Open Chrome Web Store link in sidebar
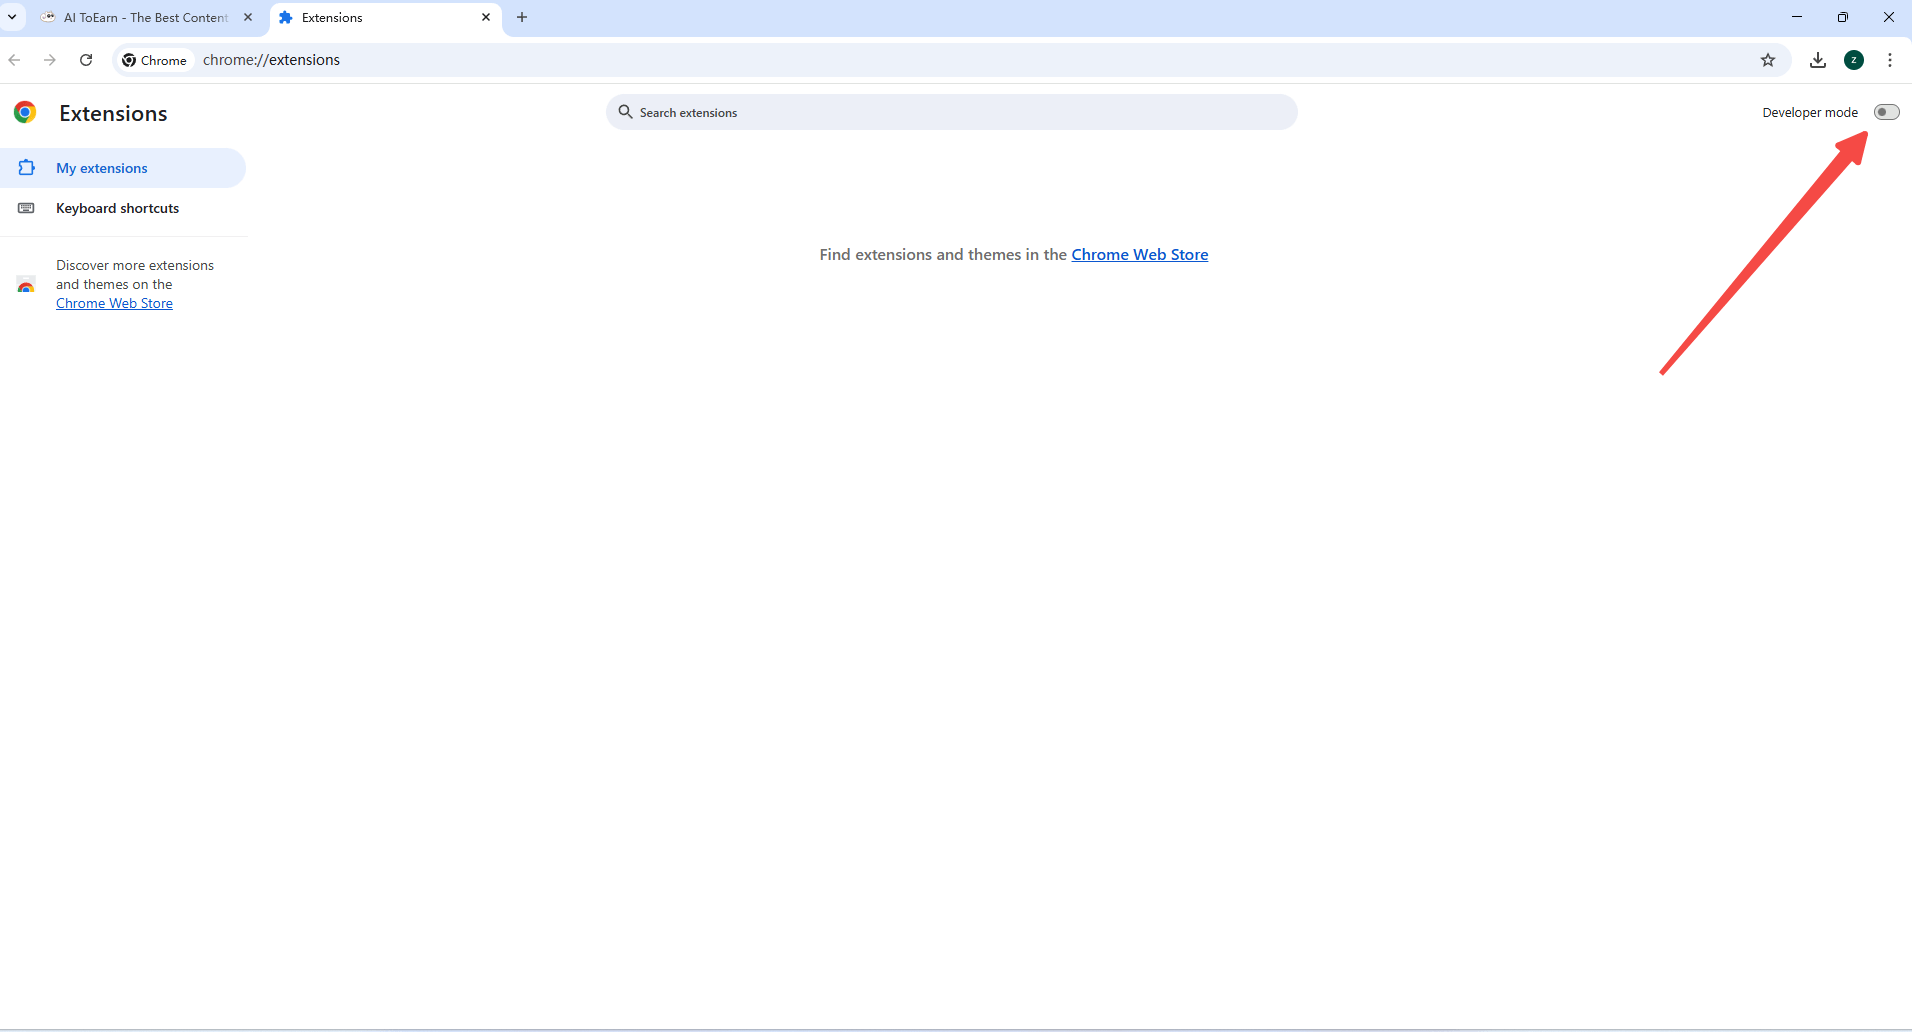Screen dimensions: 1912x1032 114,303
